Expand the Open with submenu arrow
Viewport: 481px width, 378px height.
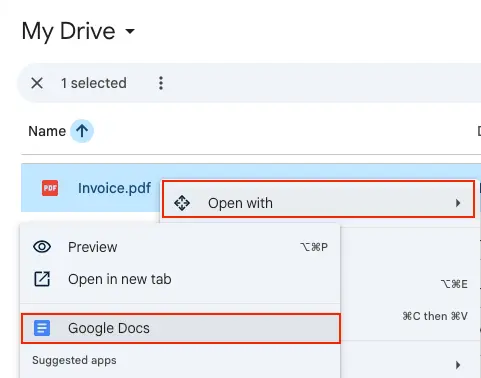coord(458,203)
